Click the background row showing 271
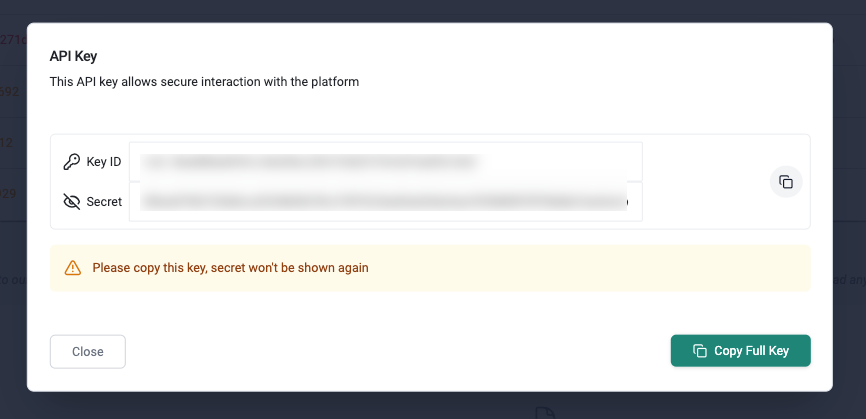866x419 pixels. pyautogui.click(x=13, y=40)
